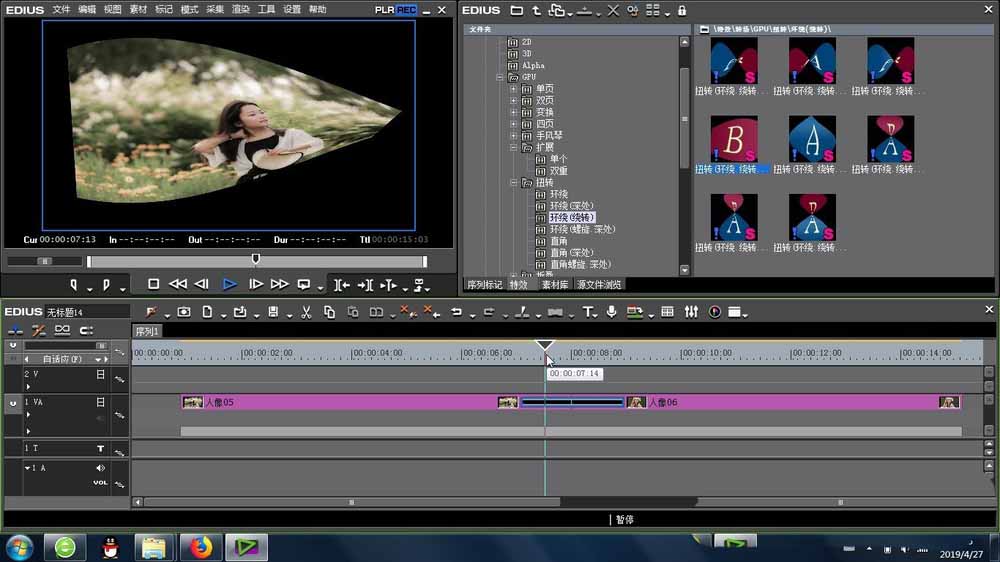Click the jump to next edit point icon
Viewport: 1000px width, 562px height.
point(365,285)
